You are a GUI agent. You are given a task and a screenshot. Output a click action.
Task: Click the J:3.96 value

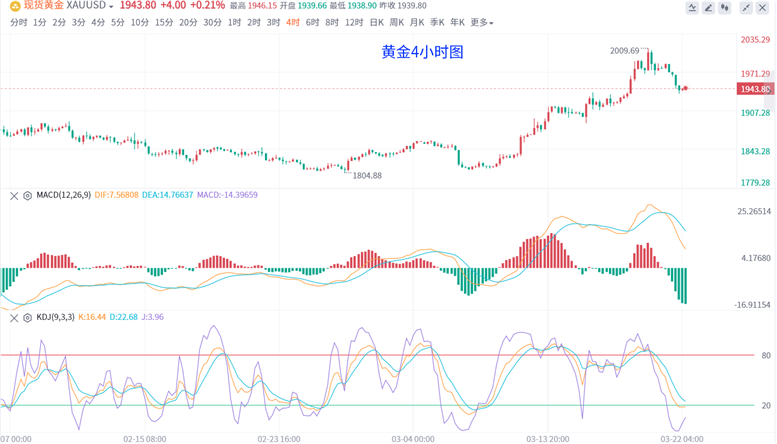(x=153, y=317)
